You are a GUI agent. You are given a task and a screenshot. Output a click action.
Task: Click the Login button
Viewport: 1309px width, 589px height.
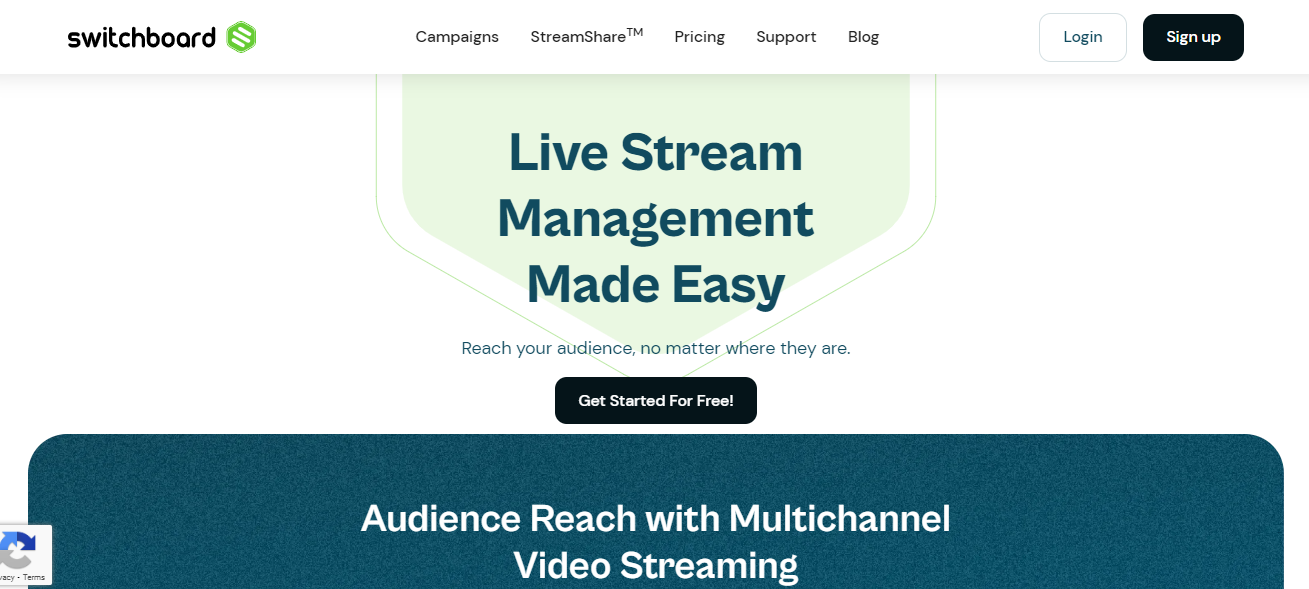coord(1082,37)
